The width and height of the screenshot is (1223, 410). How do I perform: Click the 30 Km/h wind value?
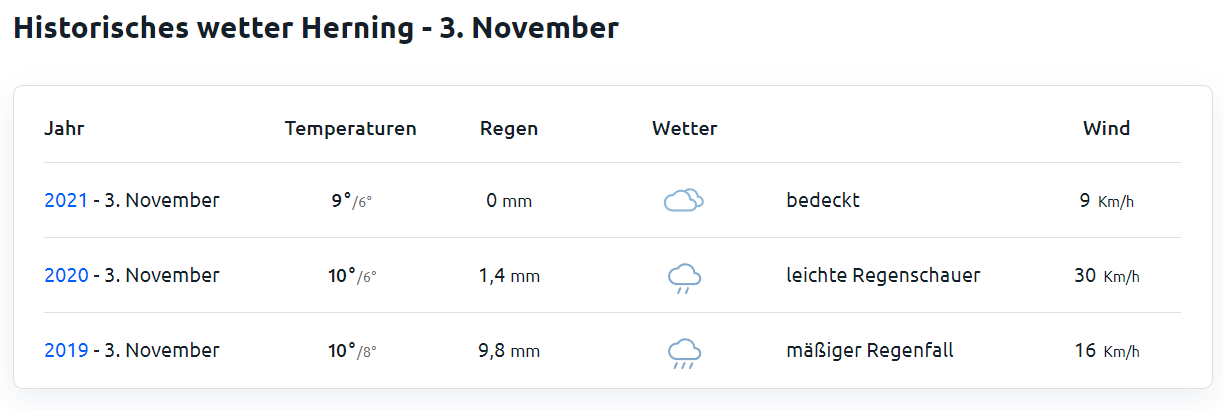tap(1107, 275)
